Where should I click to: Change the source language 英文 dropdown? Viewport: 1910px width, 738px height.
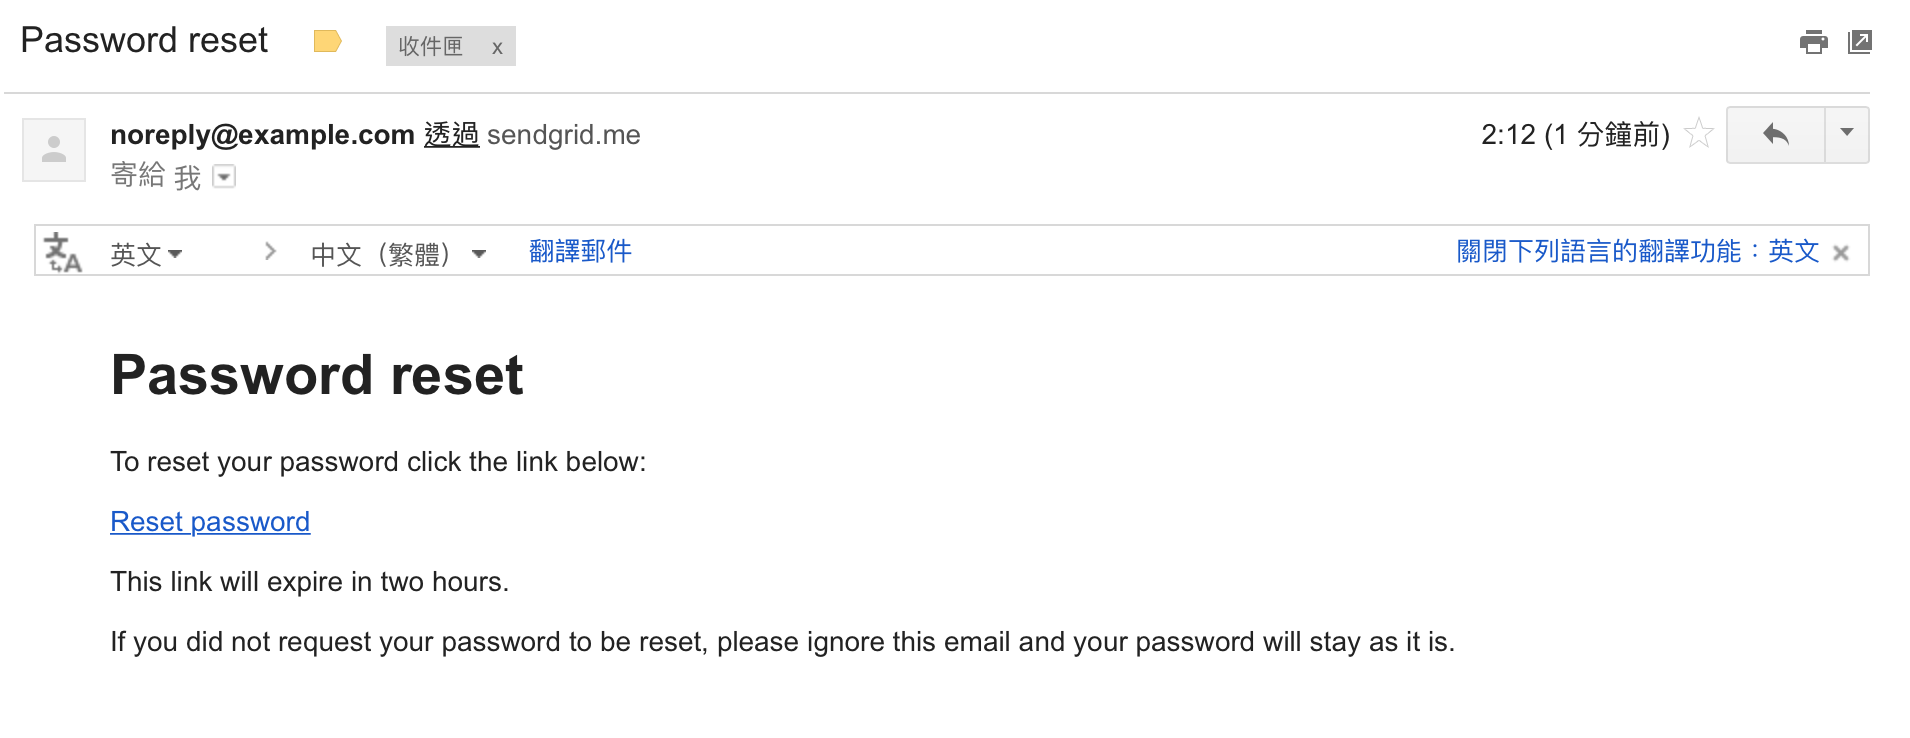coord(146,254)
